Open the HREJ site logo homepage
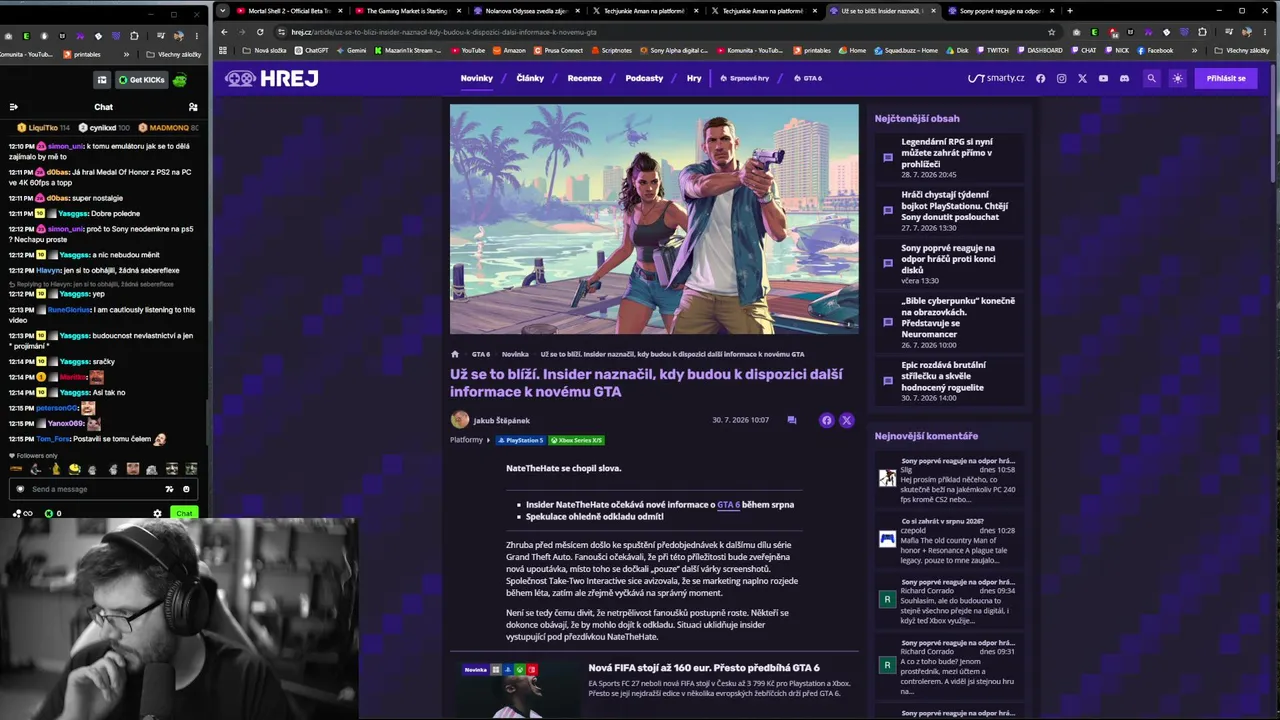The width and height of the screenshot is (1280, 720). [x=271, y=78]
